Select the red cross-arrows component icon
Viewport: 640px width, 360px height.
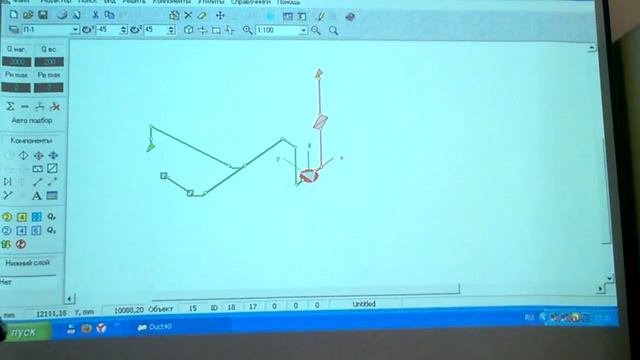[x=38, y=156]
